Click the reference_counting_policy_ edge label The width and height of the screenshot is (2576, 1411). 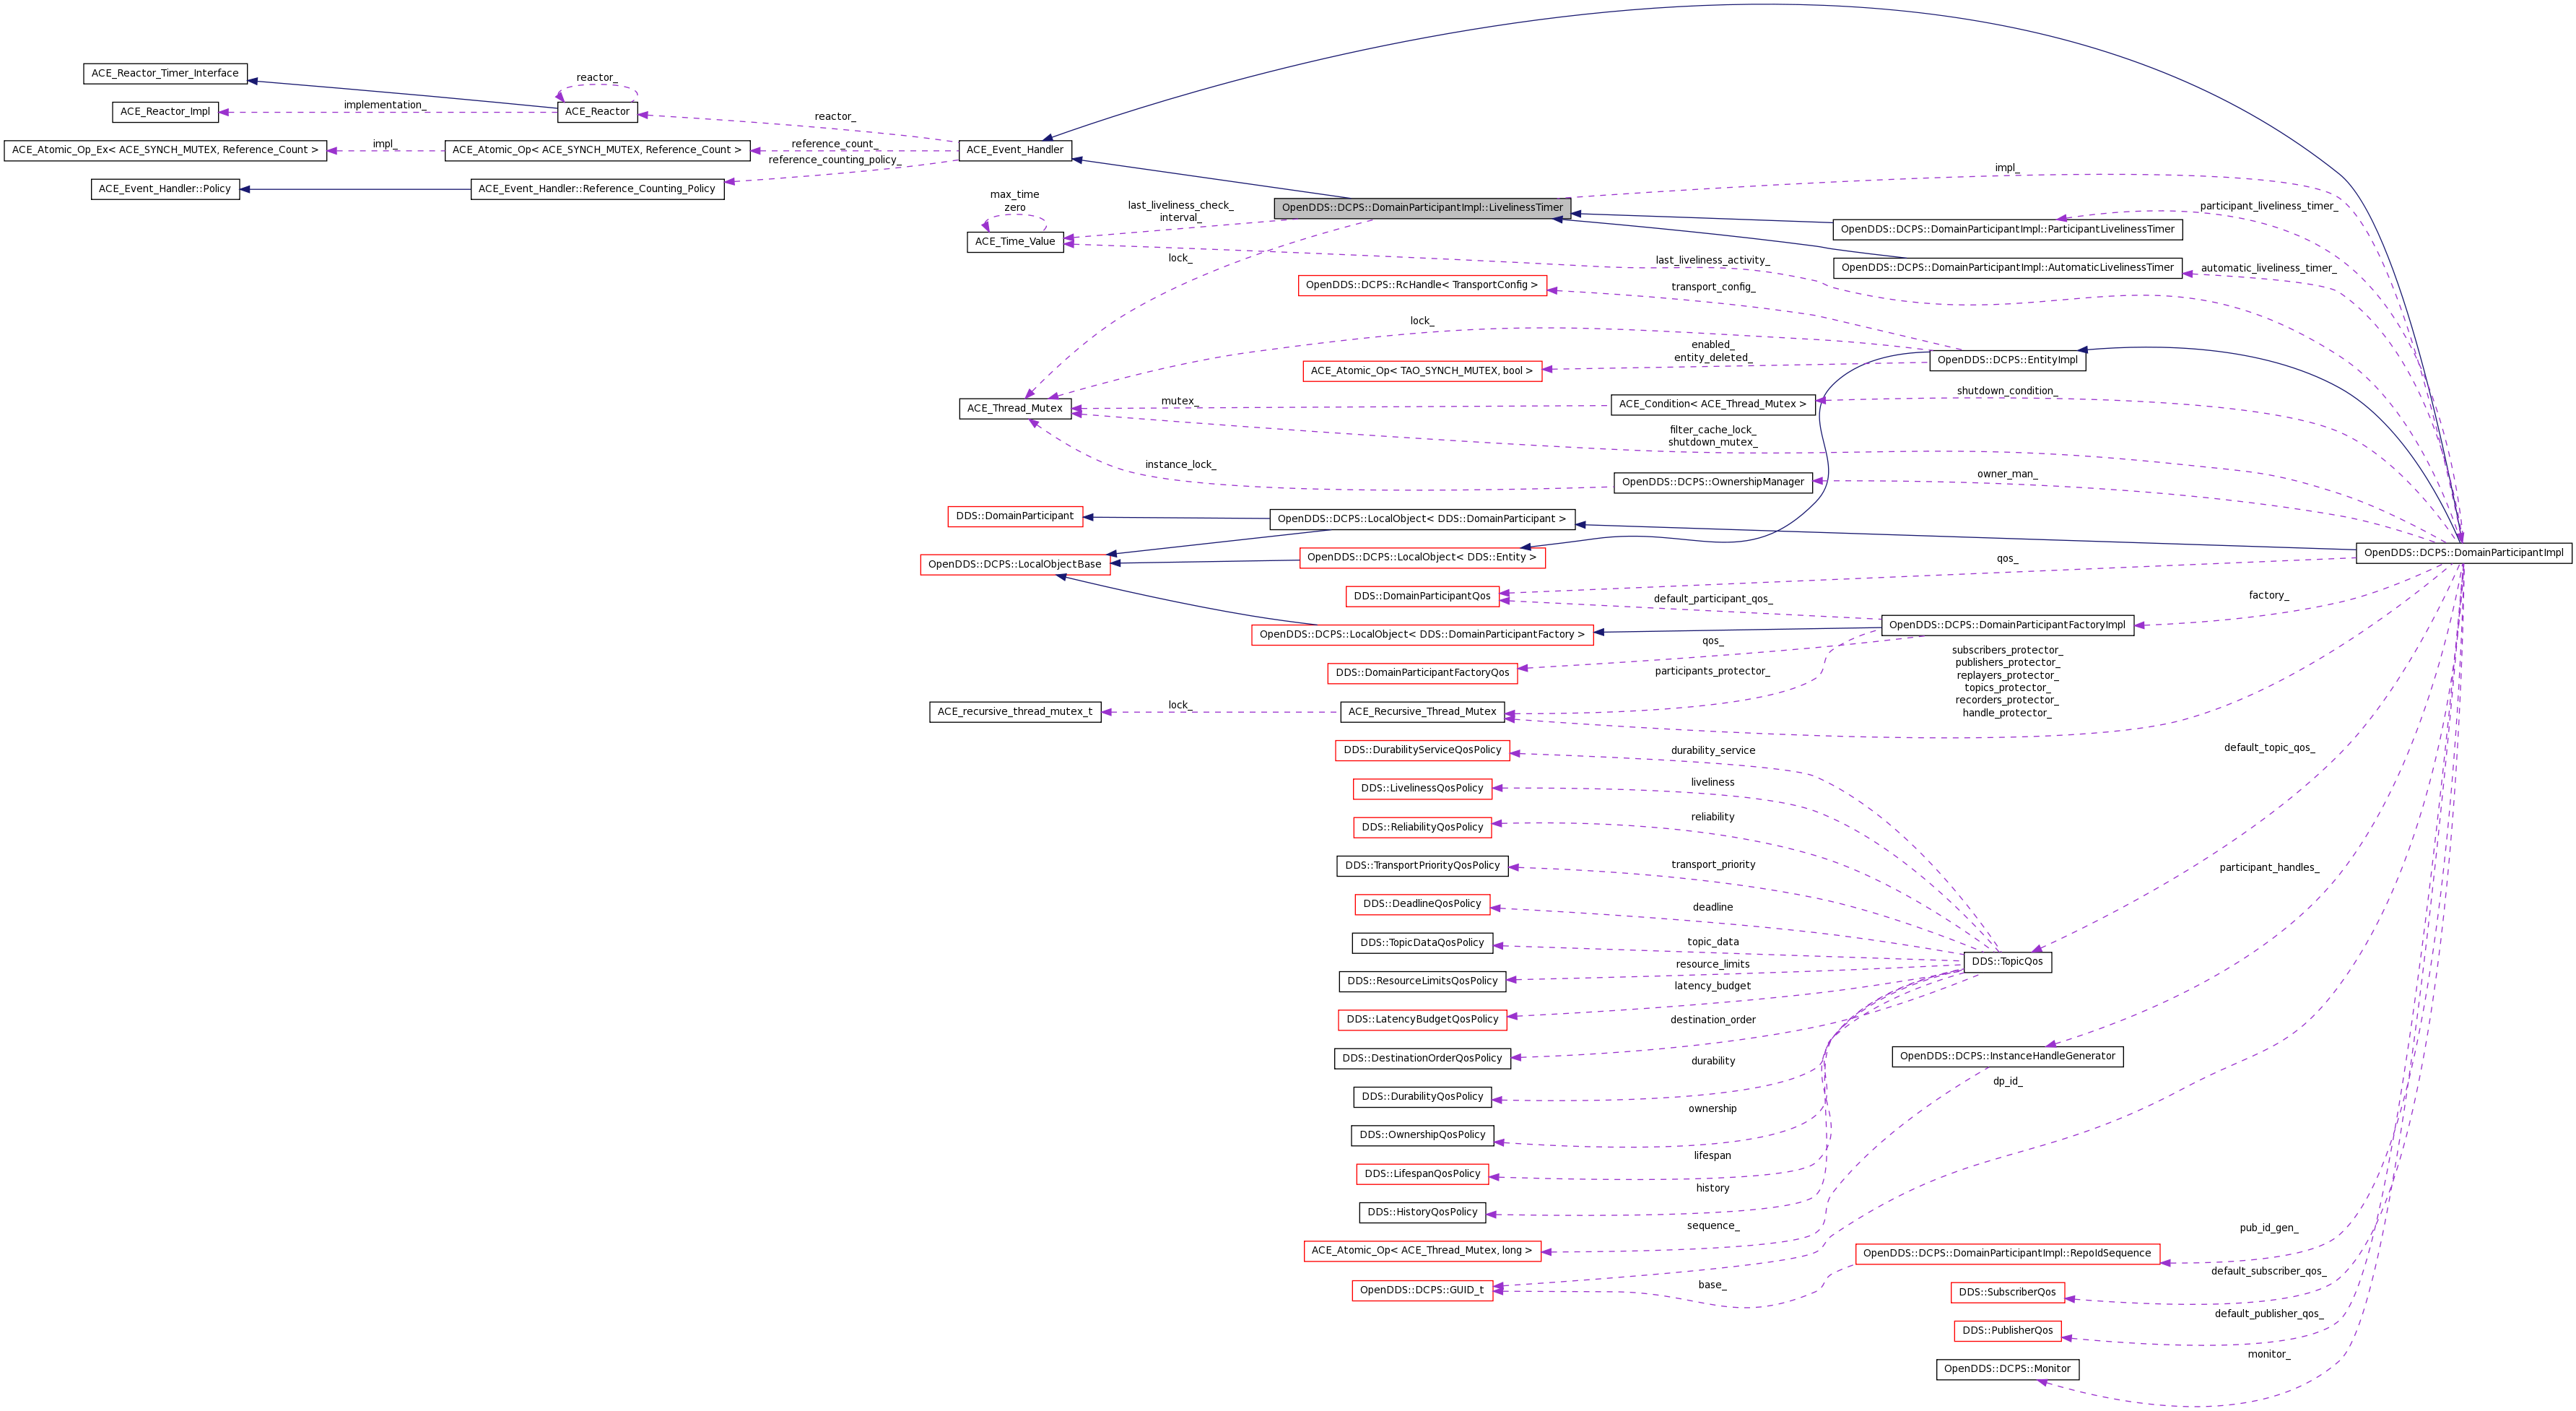coord(834,160)
